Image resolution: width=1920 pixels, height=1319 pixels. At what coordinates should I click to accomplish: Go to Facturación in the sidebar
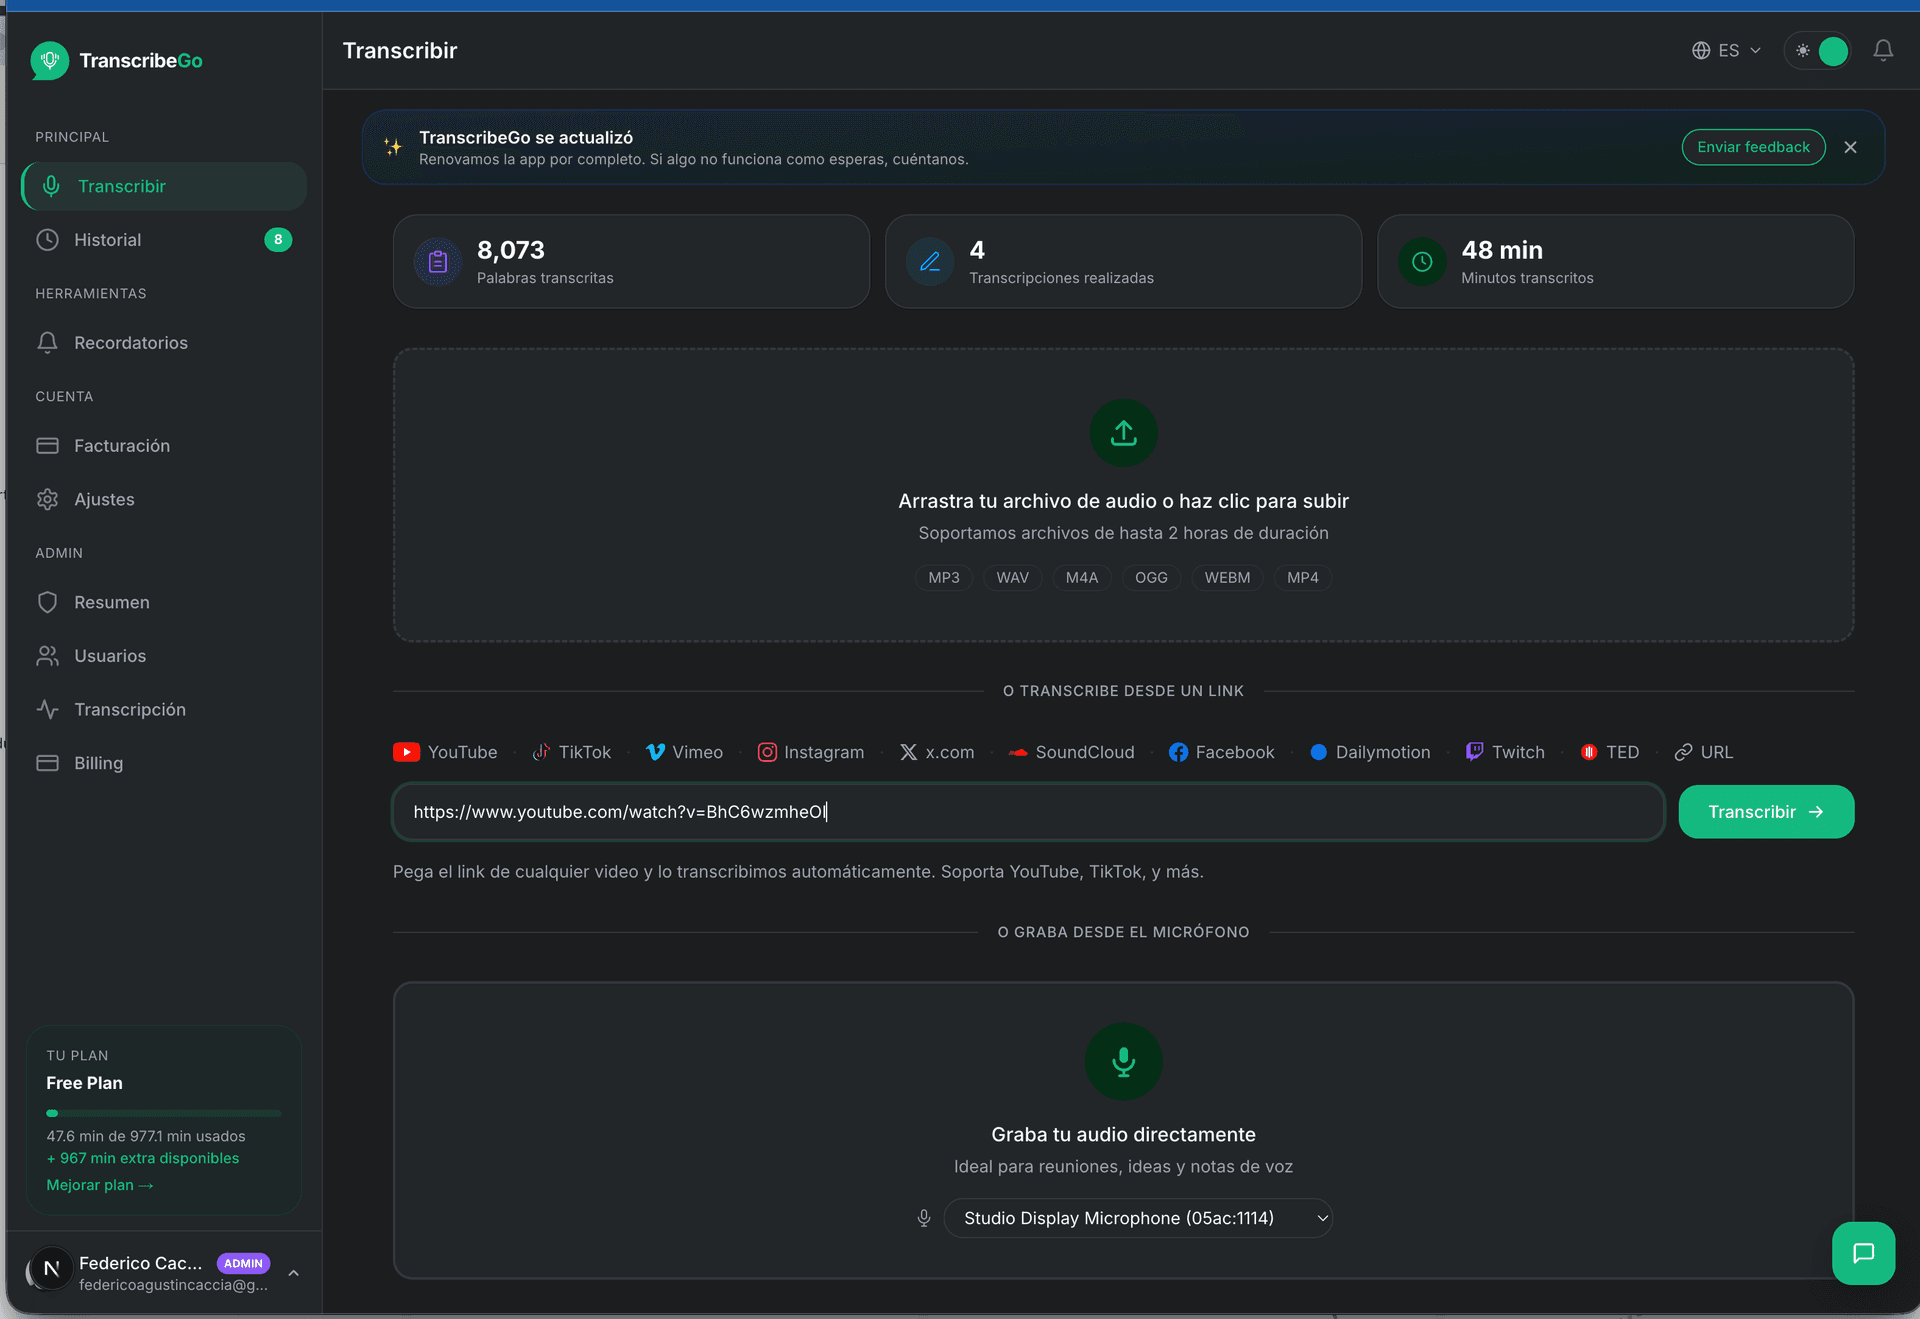coord(122,446)
